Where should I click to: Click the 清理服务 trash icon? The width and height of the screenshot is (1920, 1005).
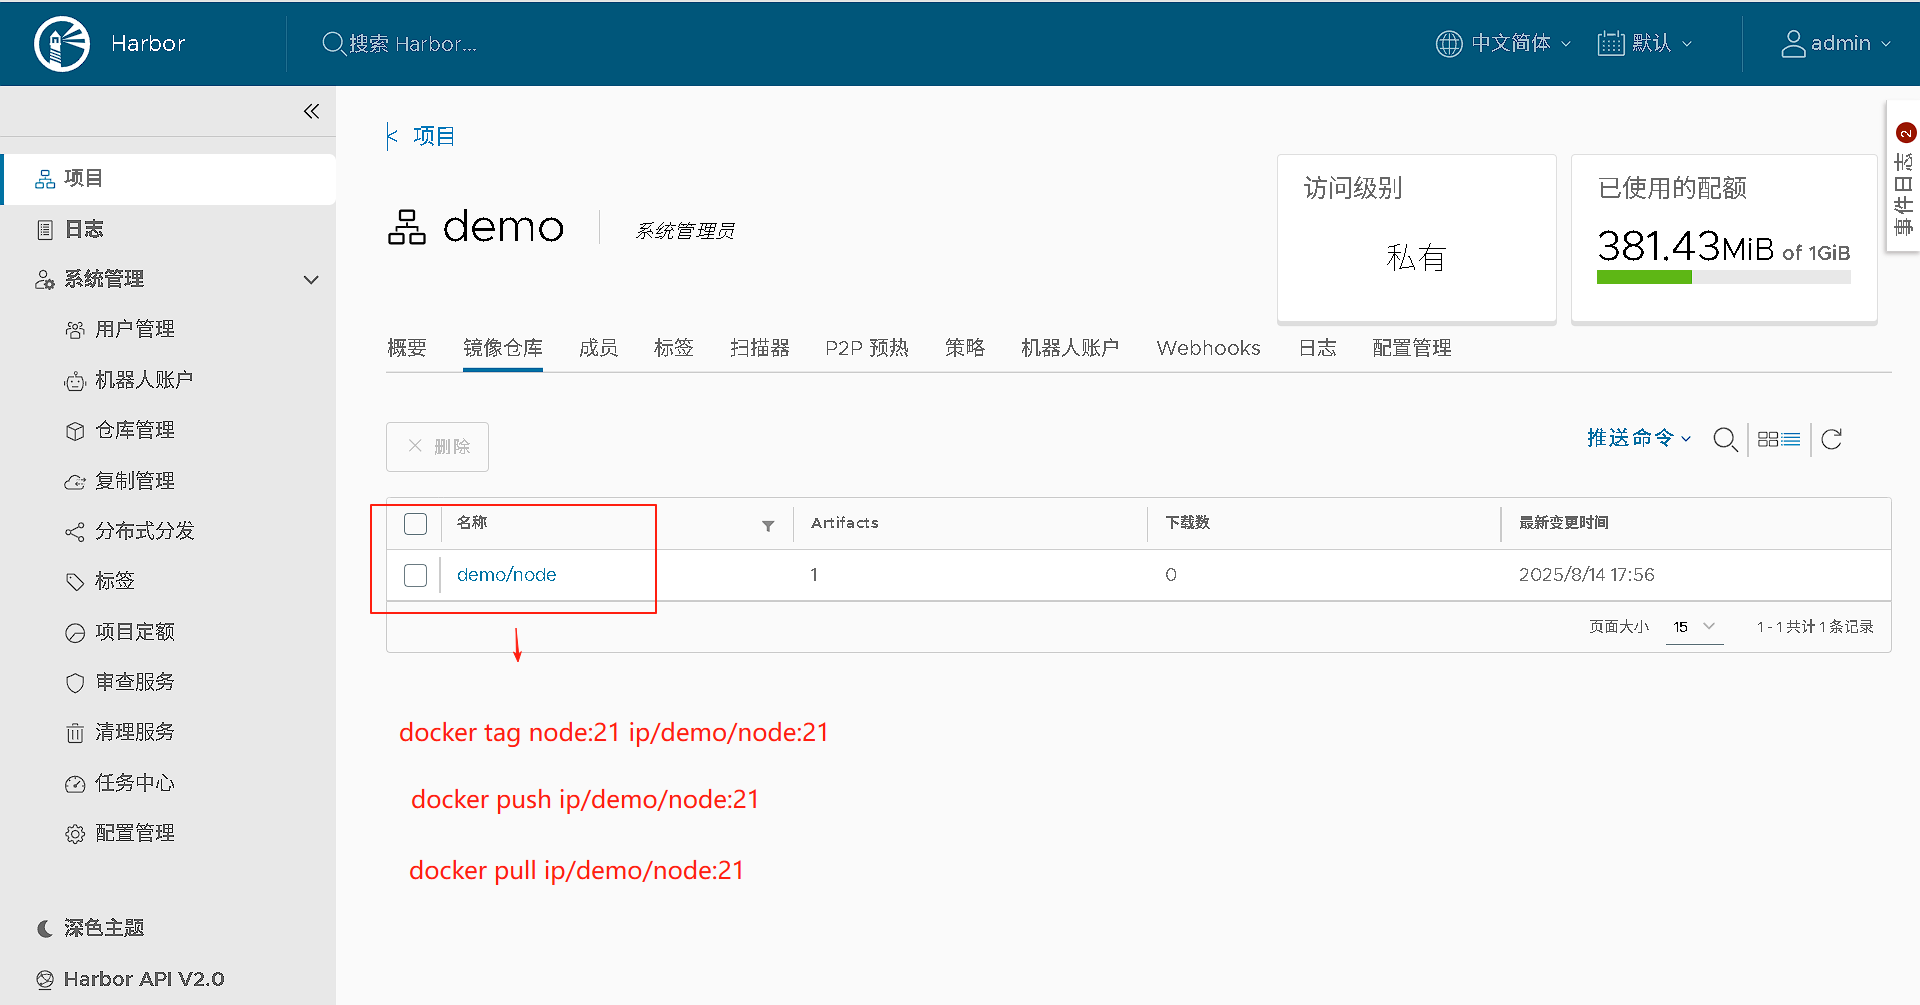click(75, 733)
